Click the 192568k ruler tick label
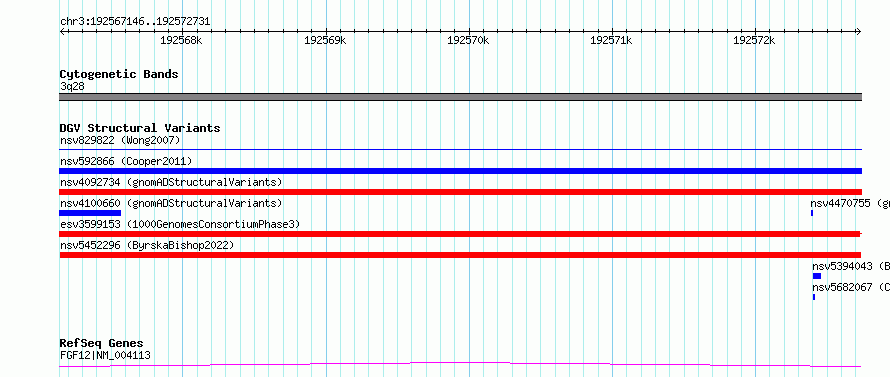Image resolution: width=890 pixels, height=377 pixels. tap(181, 40)
